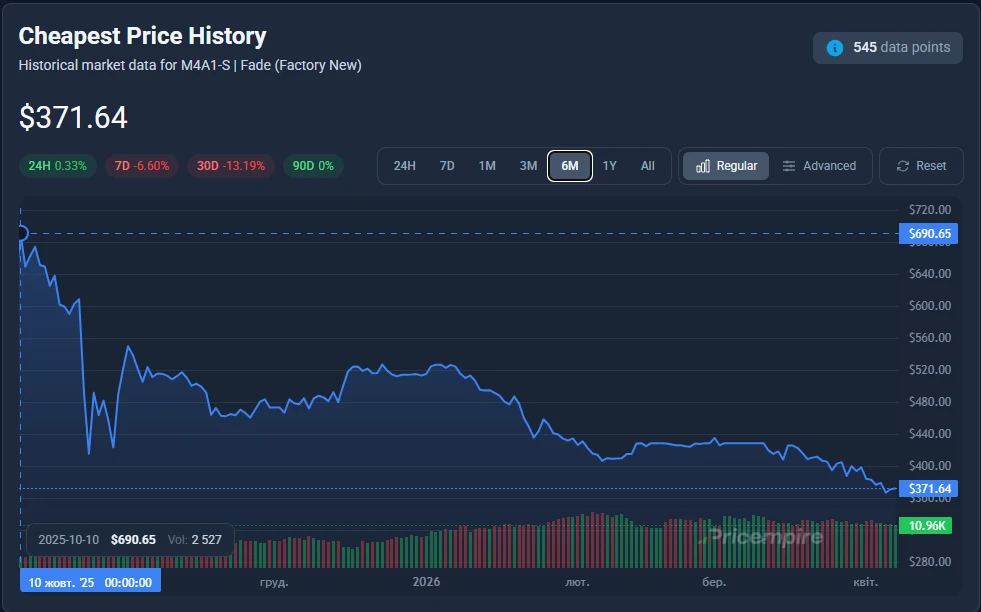Viewport: 981px width, 612px height.
Task: Click the 30D -13.19% change badge
Action: pyautogui.click(x=231, y=166)
